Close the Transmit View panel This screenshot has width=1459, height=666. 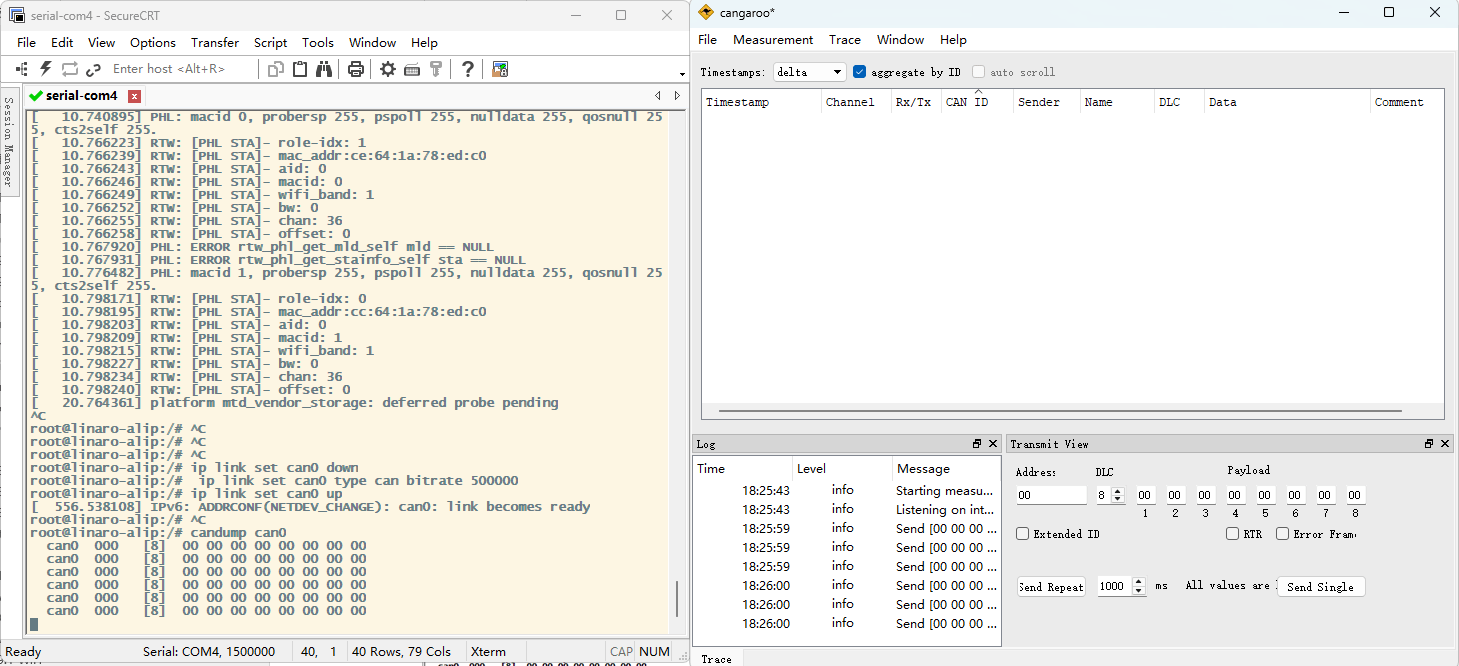[1445, 444]
